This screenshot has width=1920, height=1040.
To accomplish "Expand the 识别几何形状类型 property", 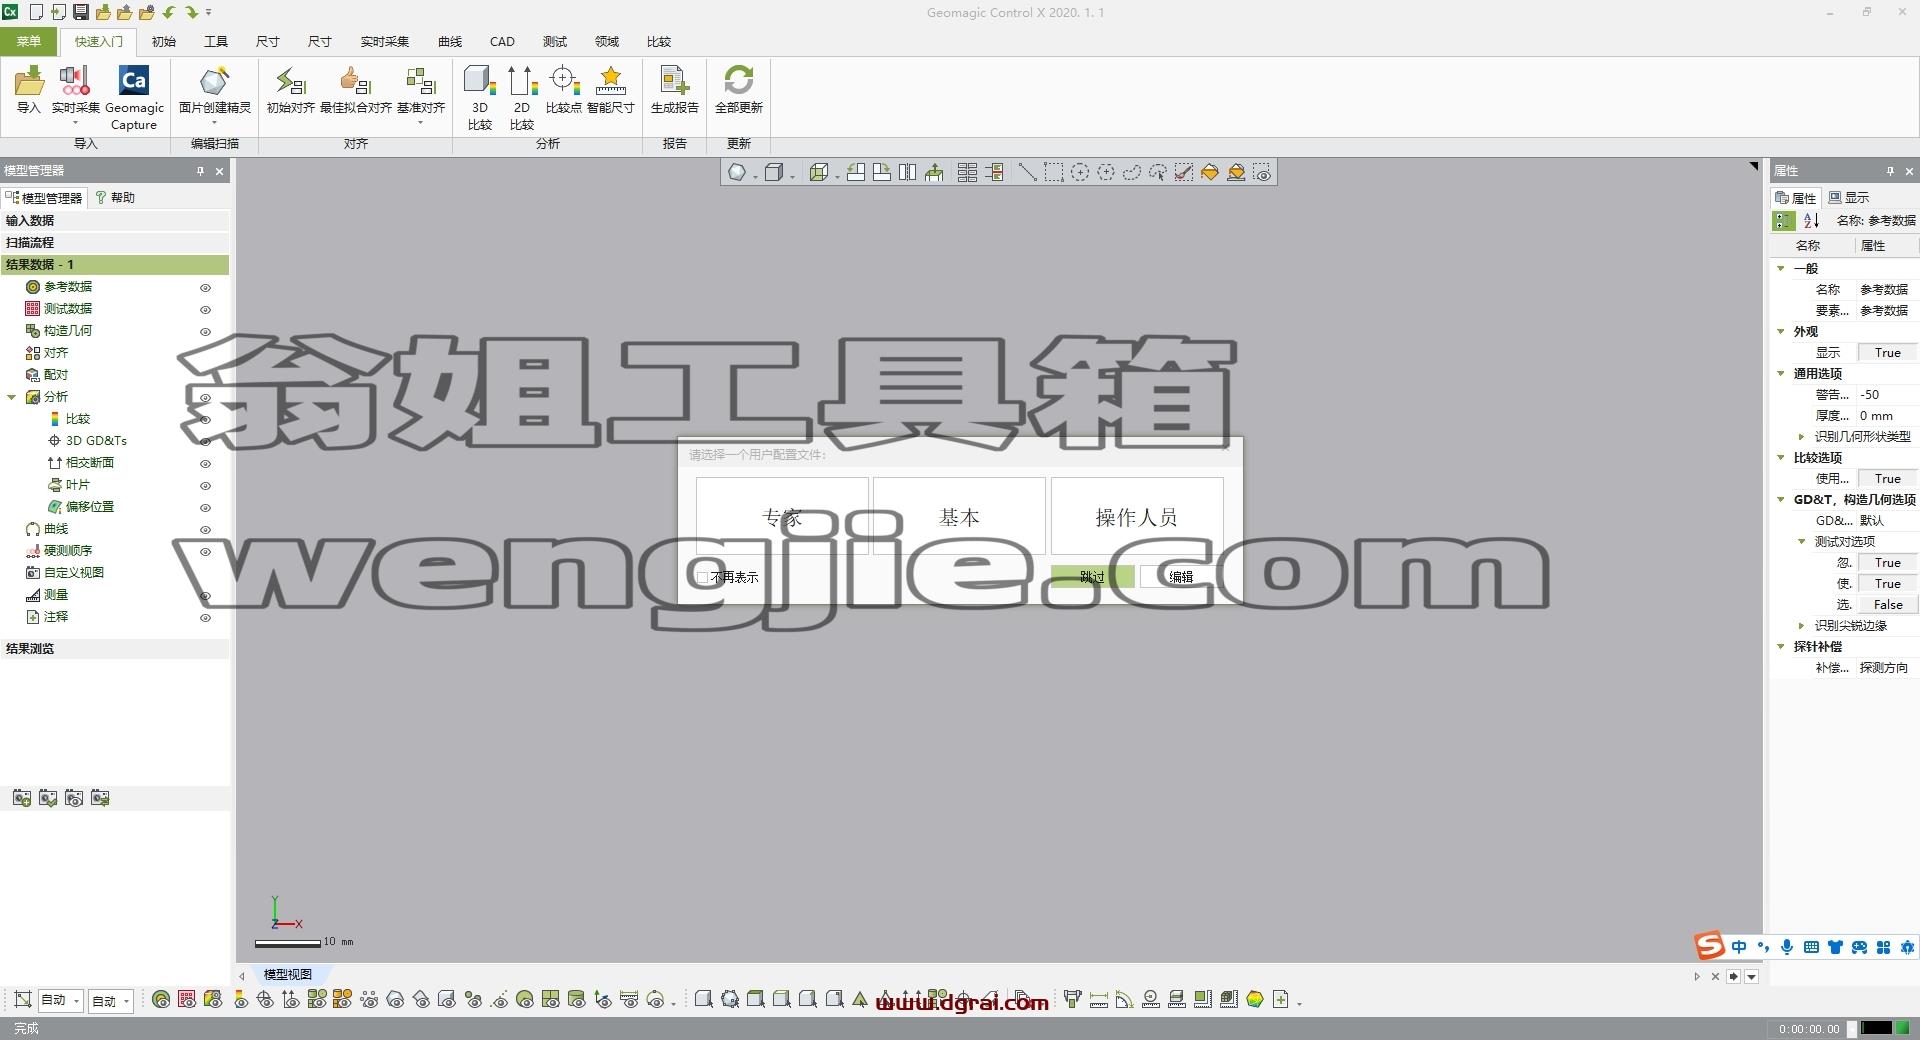I will coord(1802,436).
